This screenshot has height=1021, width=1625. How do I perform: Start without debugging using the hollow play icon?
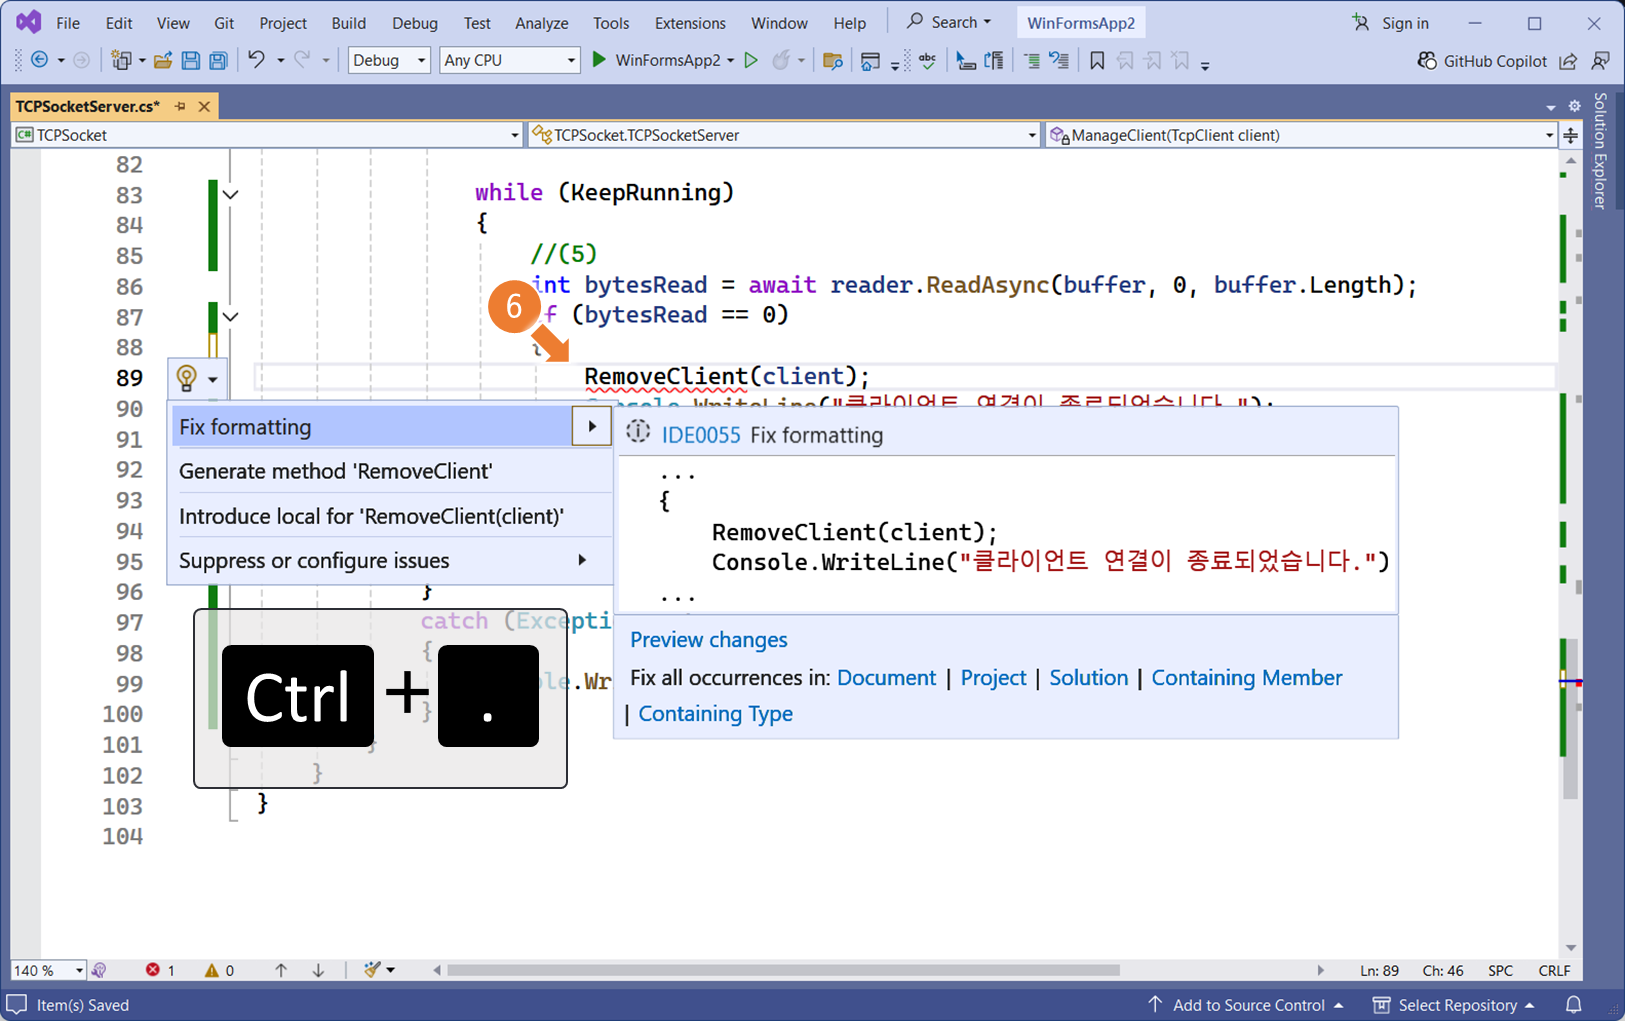(x=751, y=60)
